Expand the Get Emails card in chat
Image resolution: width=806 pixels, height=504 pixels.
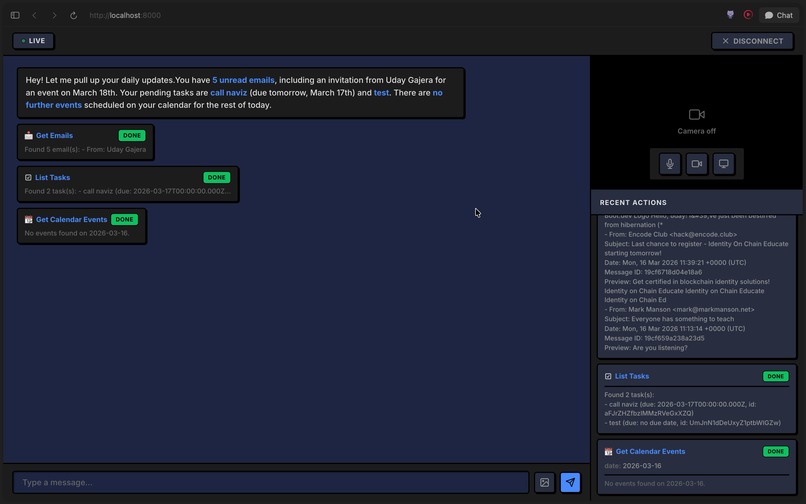tap(85, 142)
